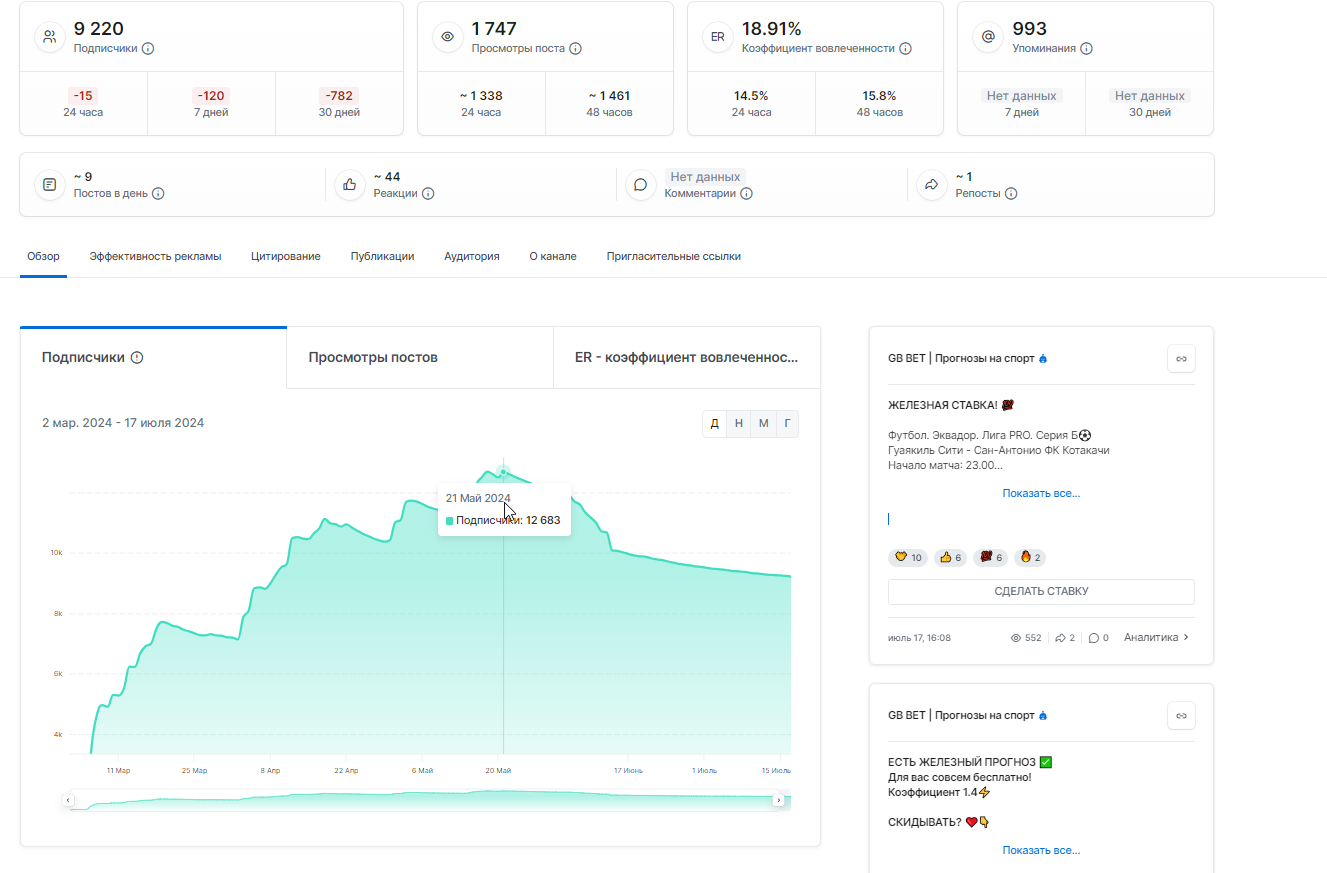Open the Аудитория tab

click(472, 256)
